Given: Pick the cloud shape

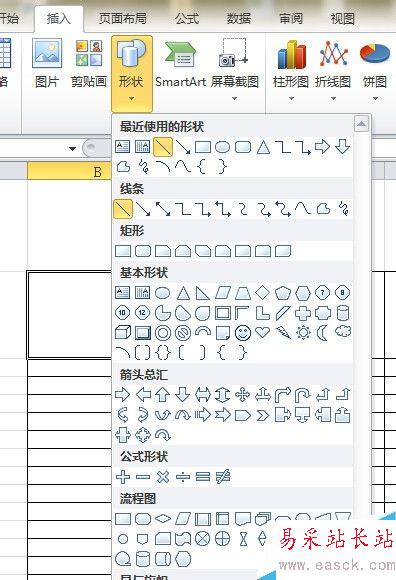Looking at the screenshot, I should (343, 332).
